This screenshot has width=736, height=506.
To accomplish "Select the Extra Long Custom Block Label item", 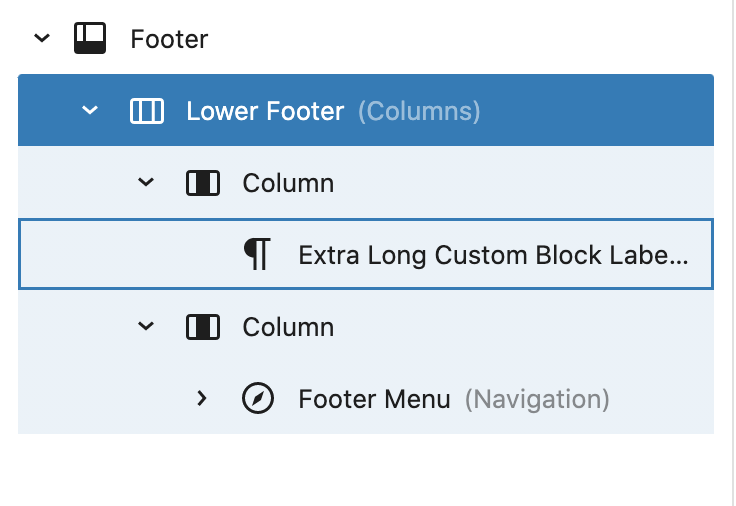I will click(x=480, y=255).
